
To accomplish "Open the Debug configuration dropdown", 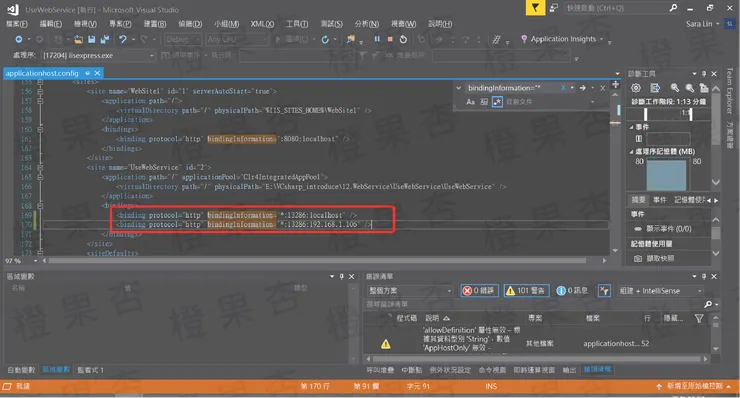I will coord(183,39).
